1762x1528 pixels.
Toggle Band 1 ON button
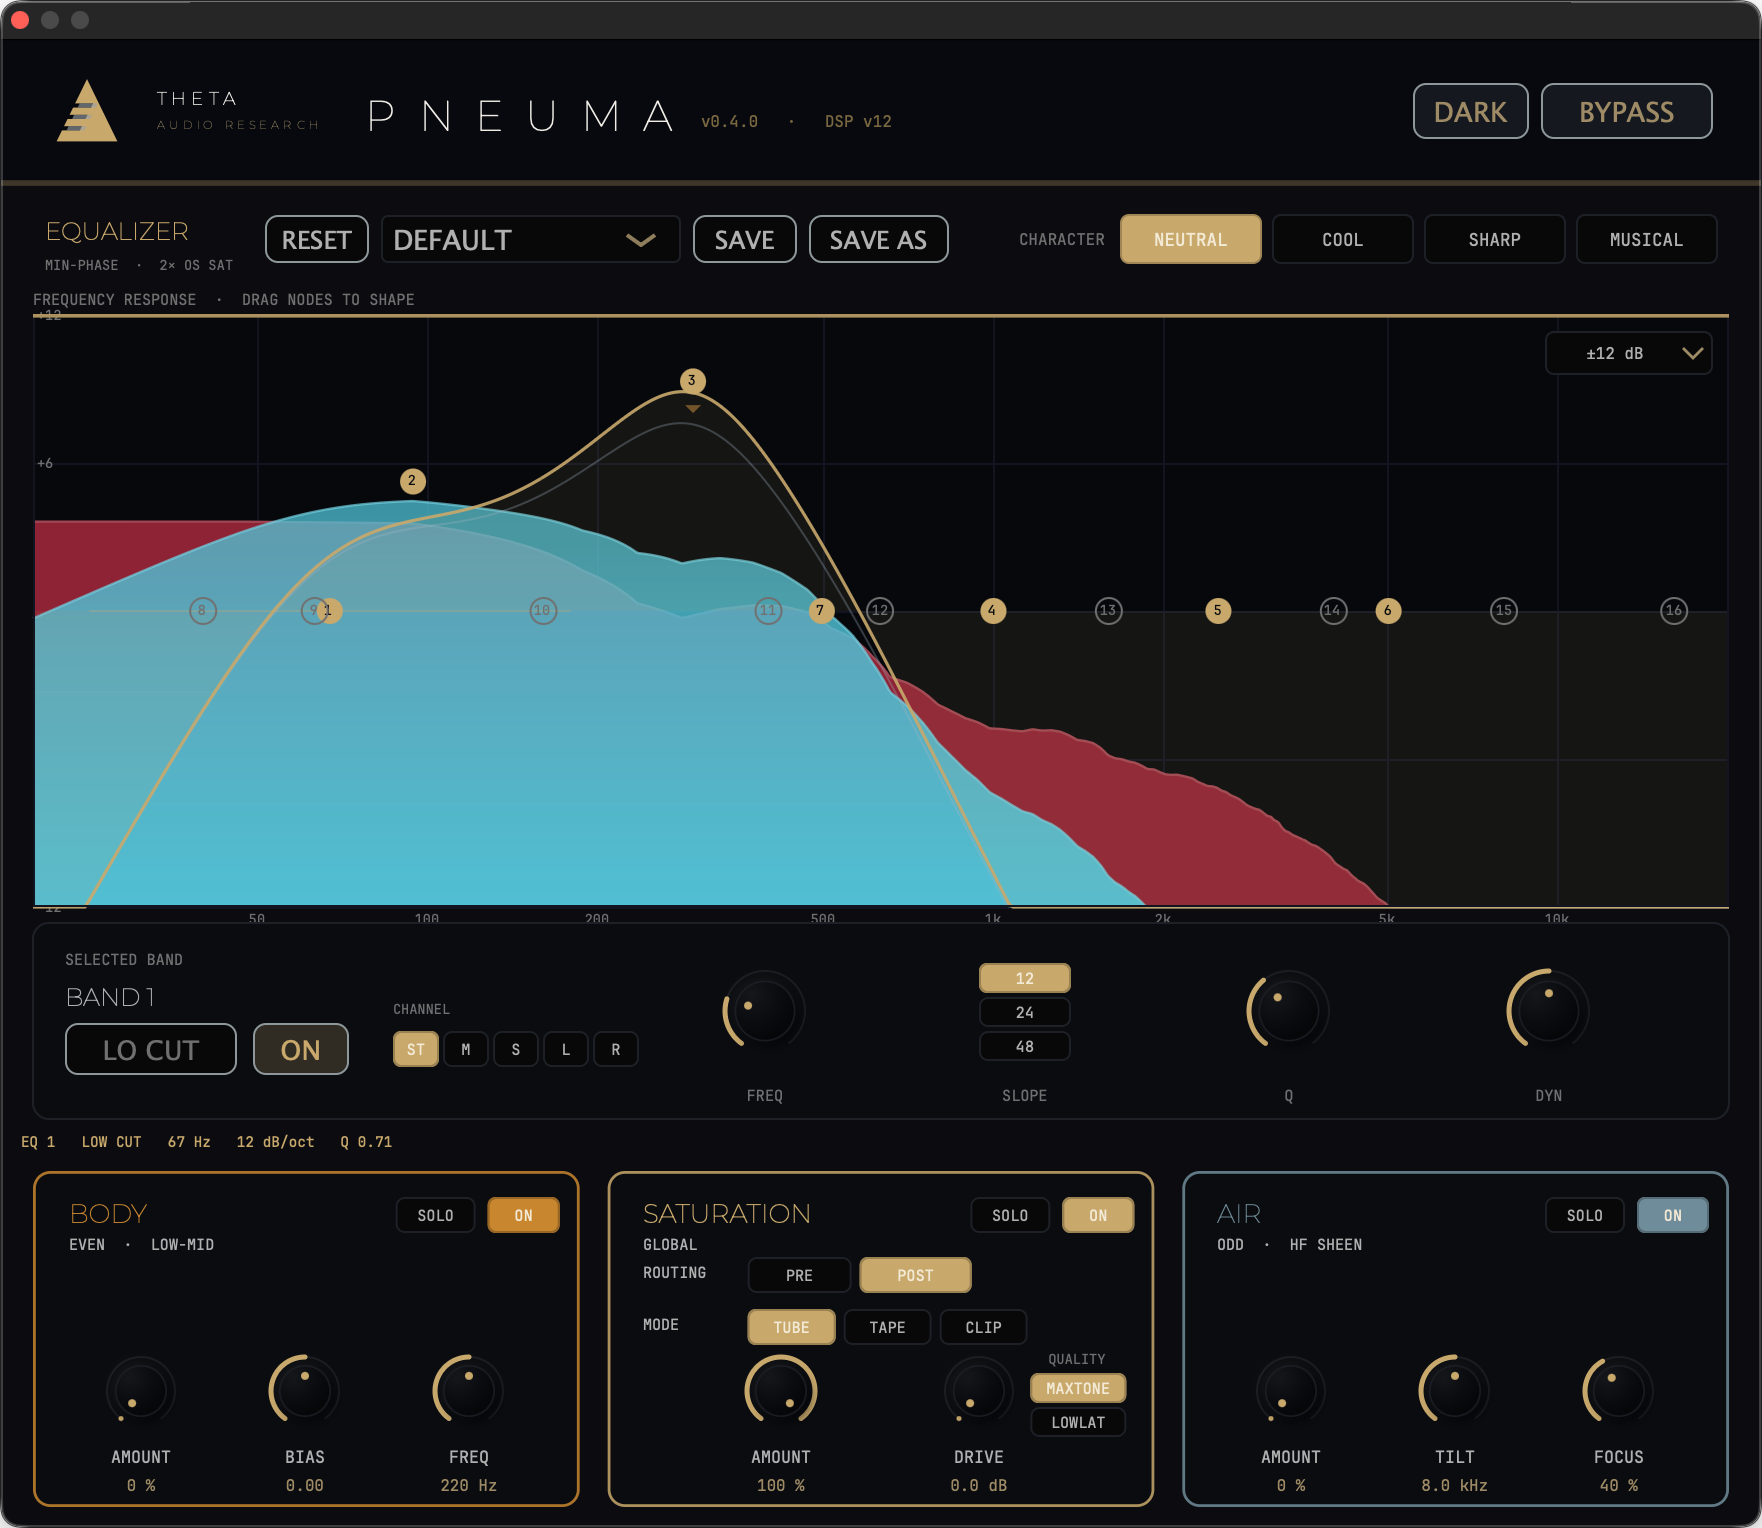click(x=301, y=1049)
